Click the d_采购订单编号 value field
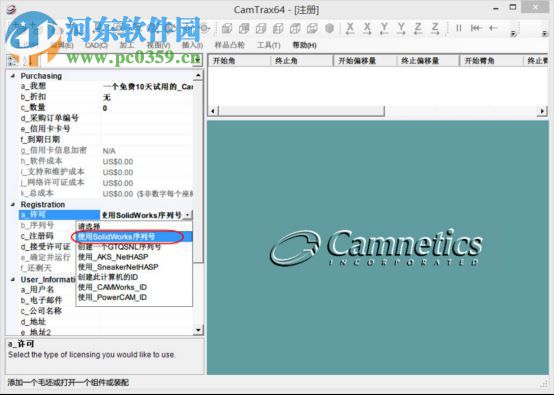The width and height of the screenshot is (554, 395). (x=147, y=118)
